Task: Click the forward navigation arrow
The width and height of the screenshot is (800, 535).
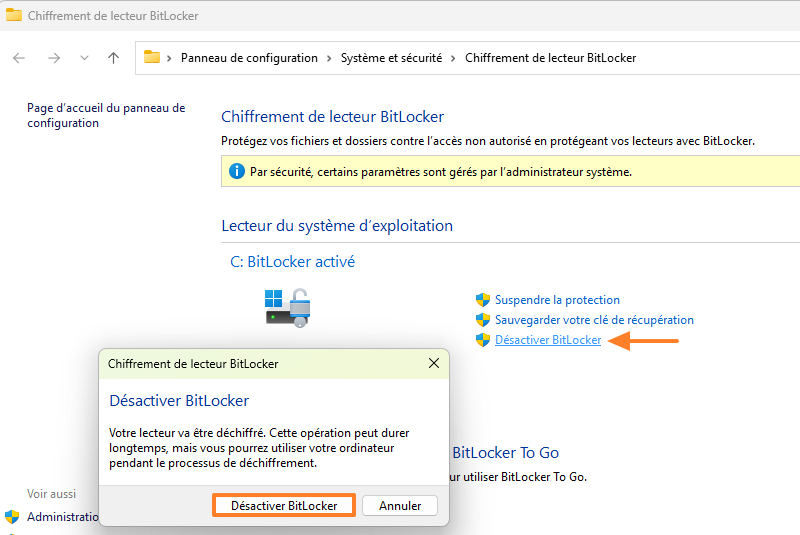Action: (x=53, y=58)
